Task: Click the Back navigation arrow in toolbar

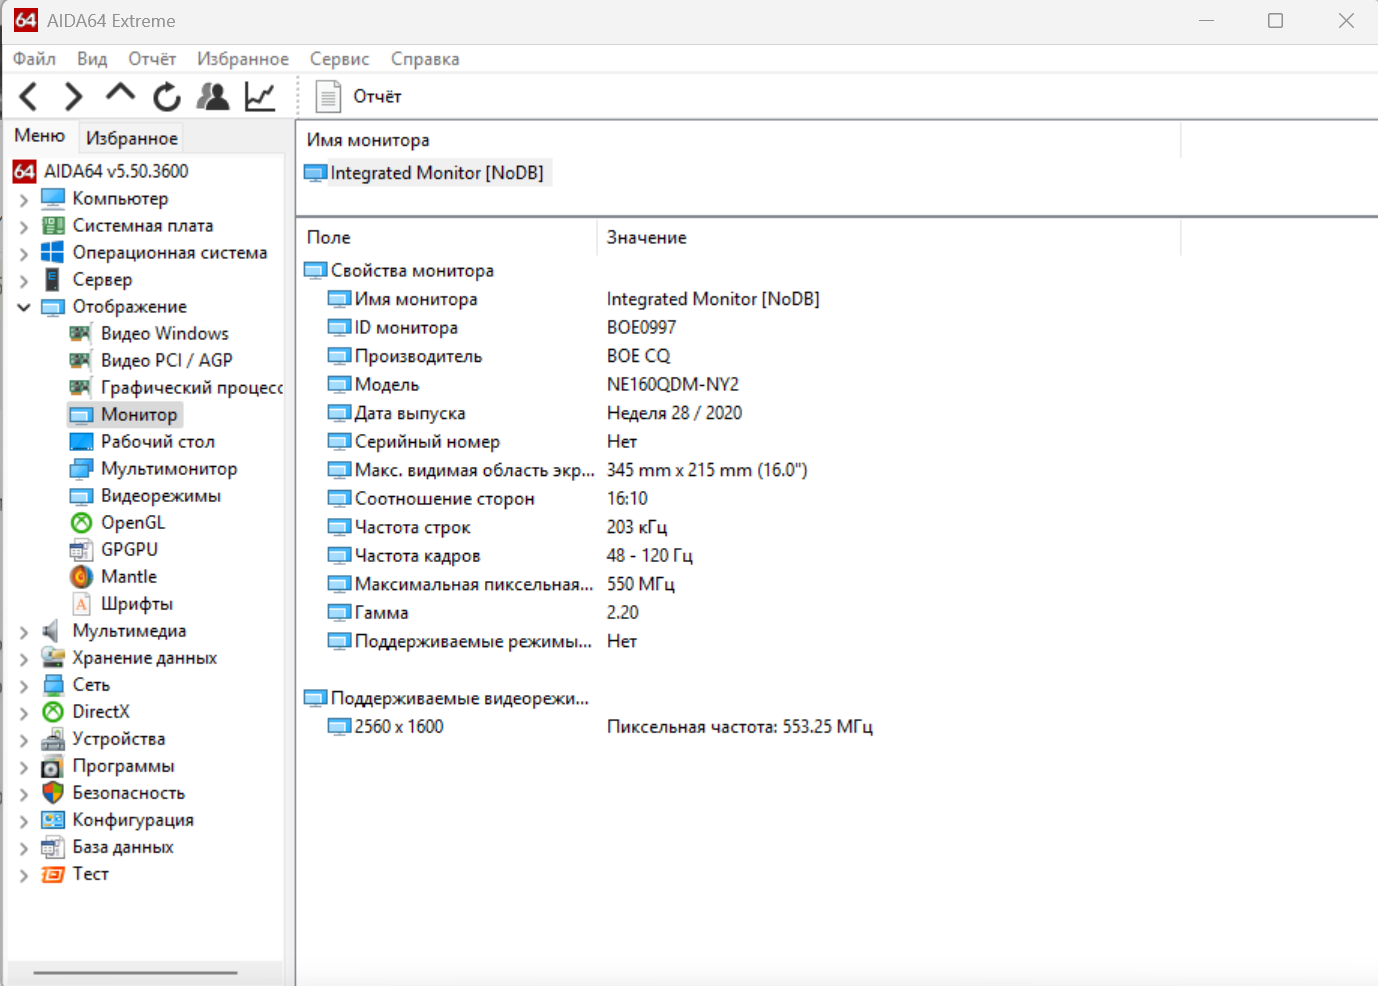Action: [29, 97]
